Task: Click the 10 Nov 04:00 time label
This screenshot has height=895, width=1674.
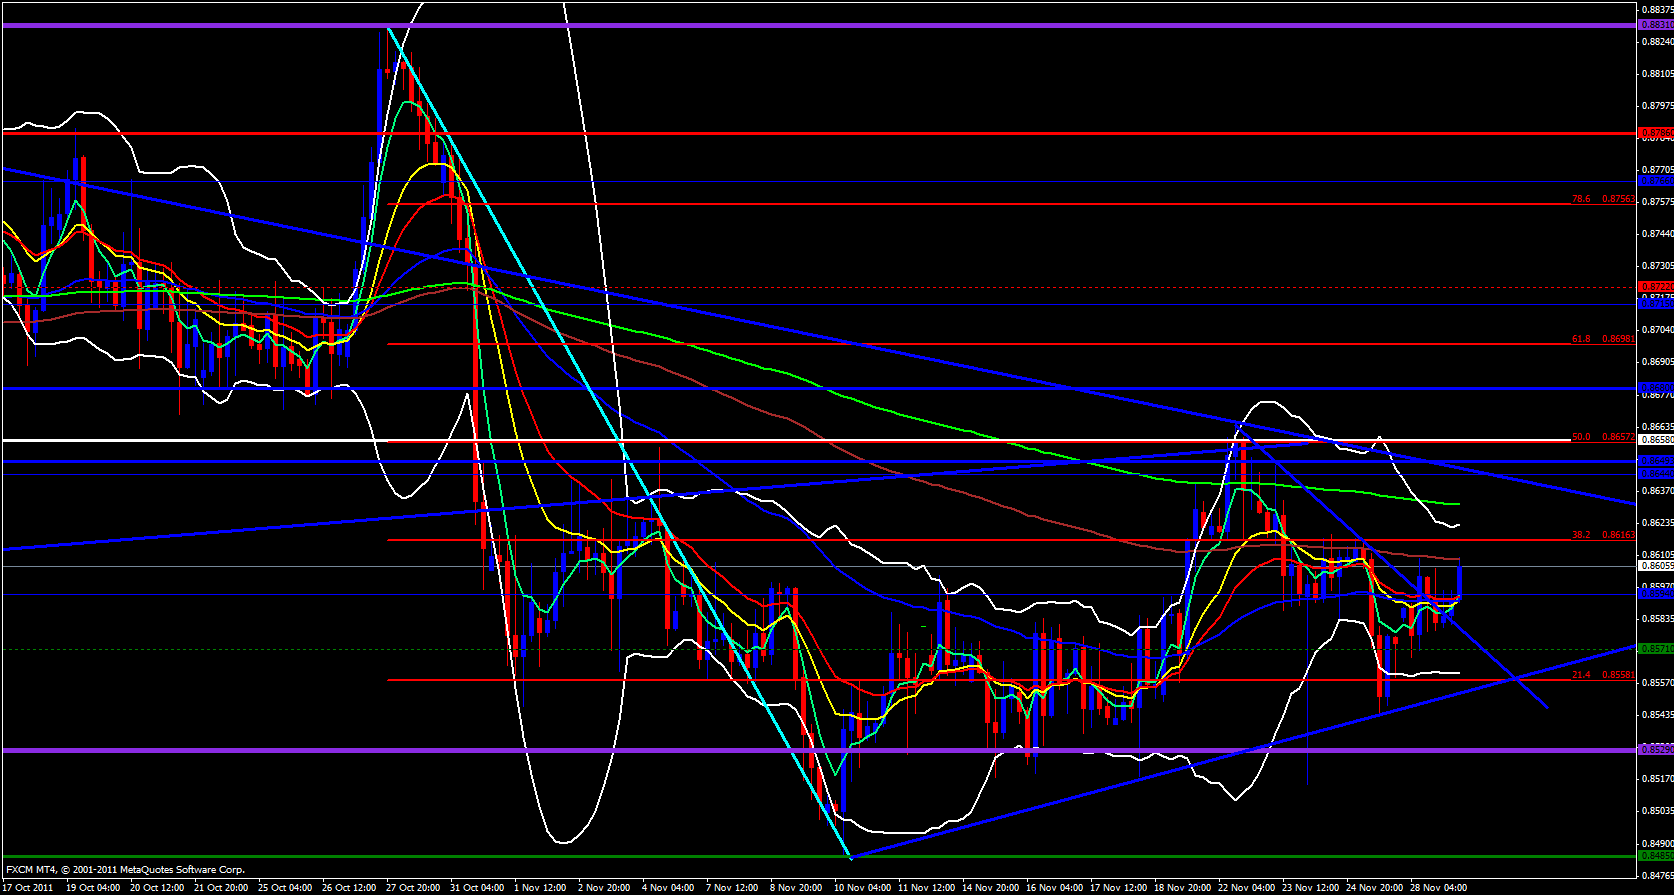Action: 862,887
